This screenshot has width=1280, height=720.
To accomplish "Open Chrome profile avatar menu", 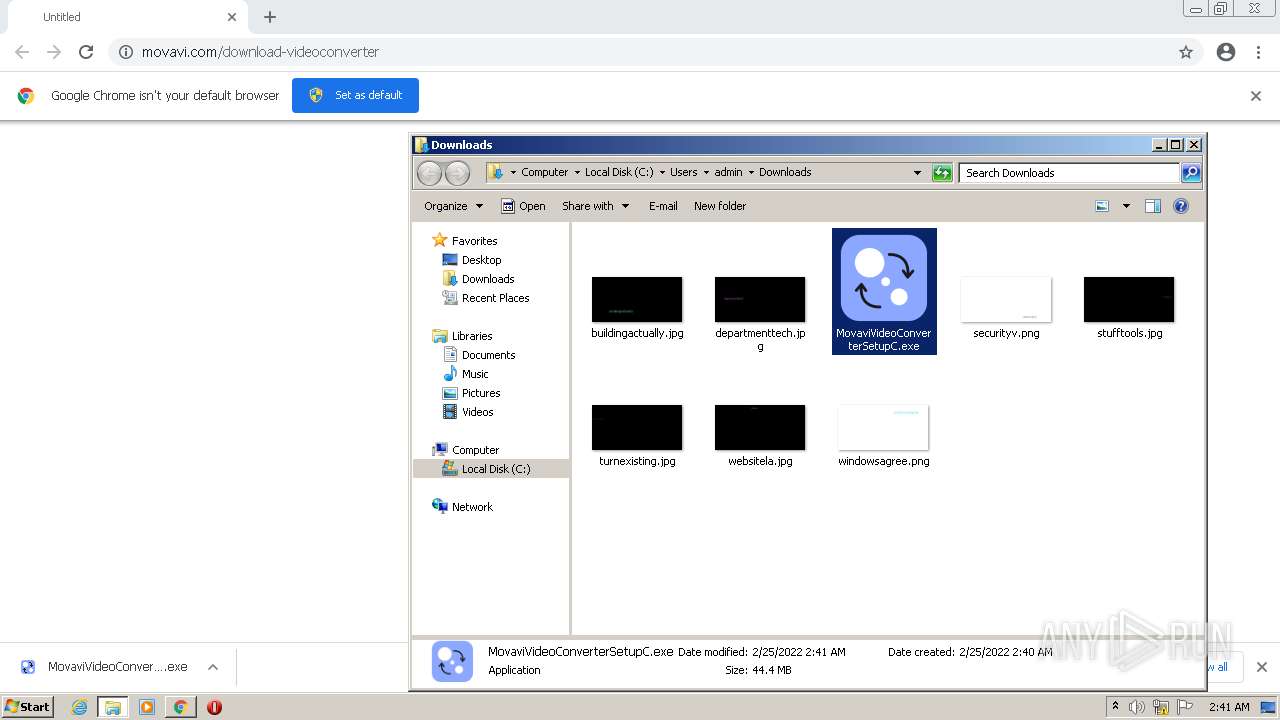I will (1226, 52).
